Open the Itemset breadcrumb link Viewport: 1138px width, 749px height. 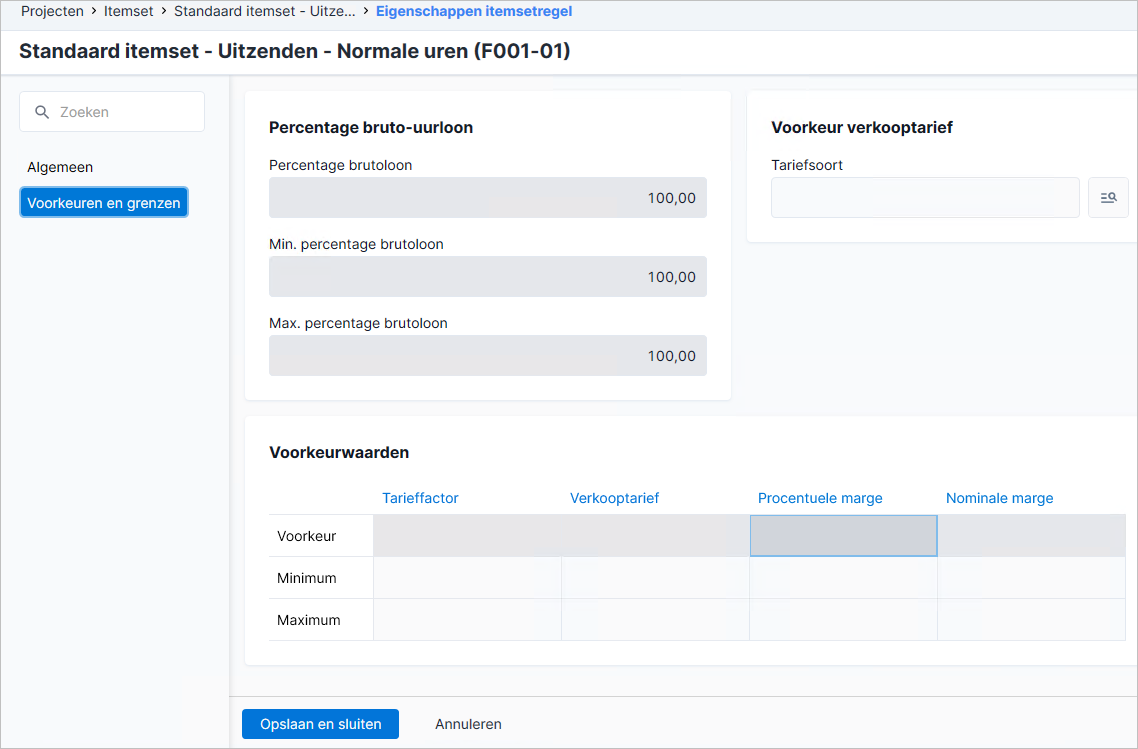point(128,11)
